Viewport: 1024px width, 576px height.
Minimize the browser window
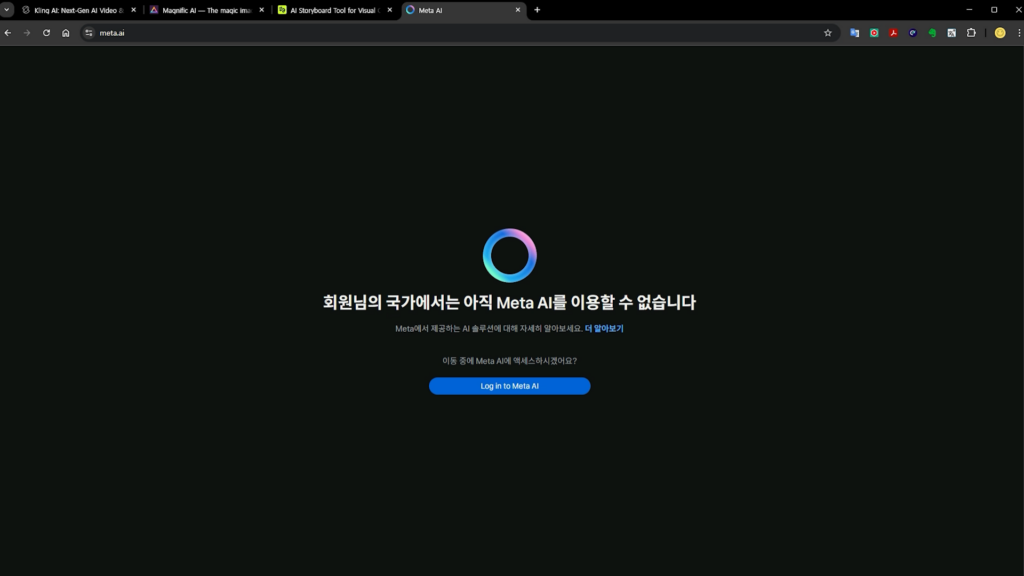(969, 10)
